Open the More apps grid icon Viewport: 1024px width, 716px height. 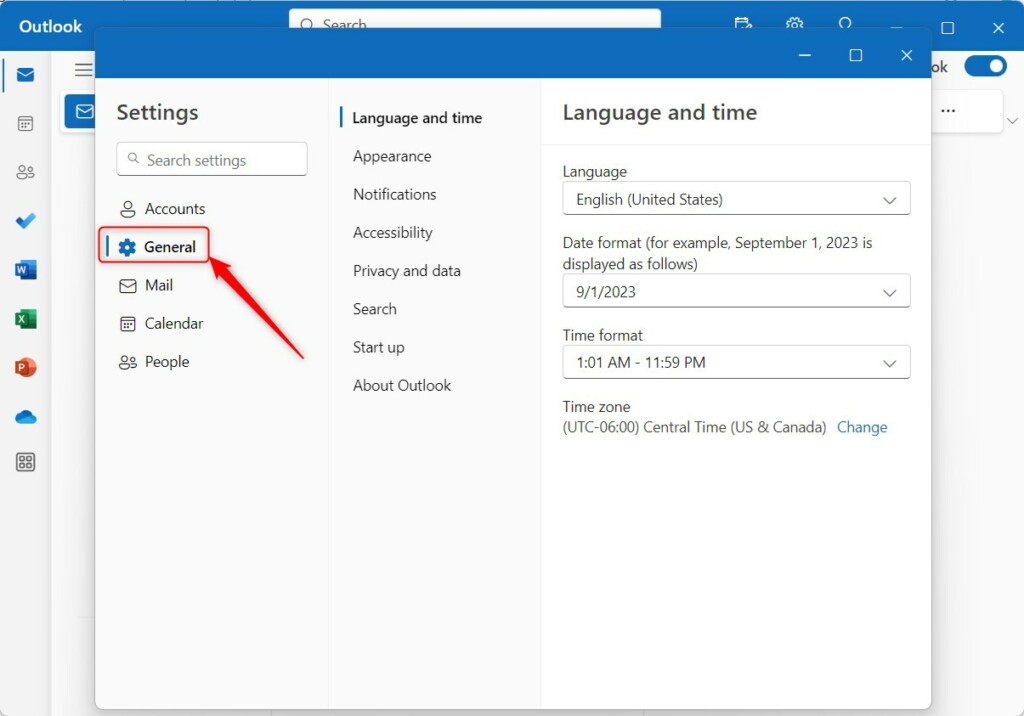[x=25, y=462]
